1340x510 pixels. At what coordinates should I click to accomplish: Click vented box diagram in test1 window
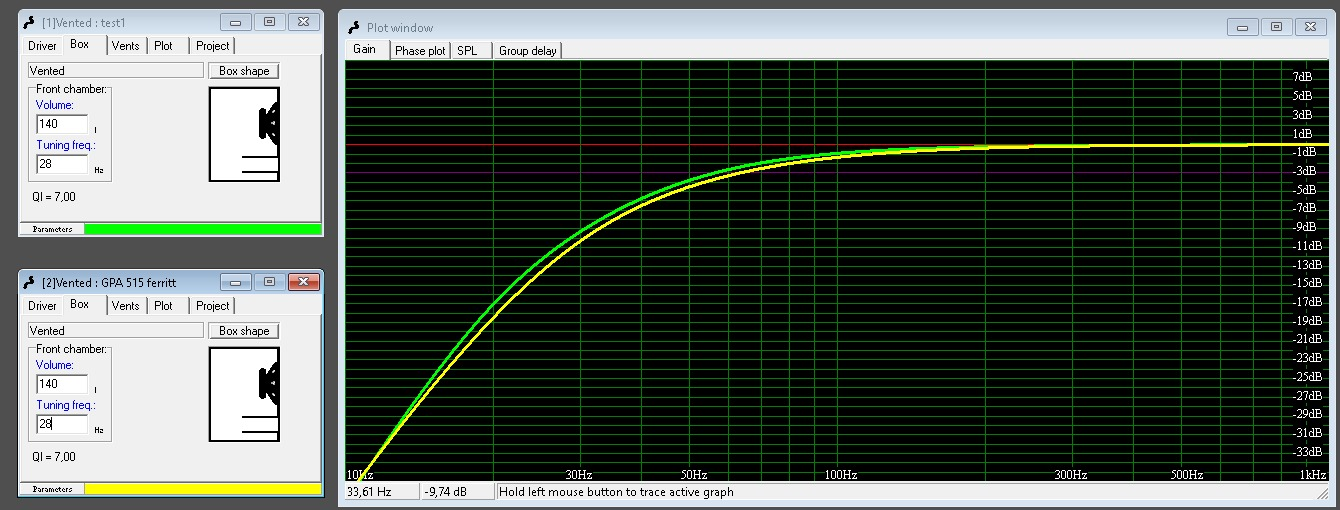(244, 134)
